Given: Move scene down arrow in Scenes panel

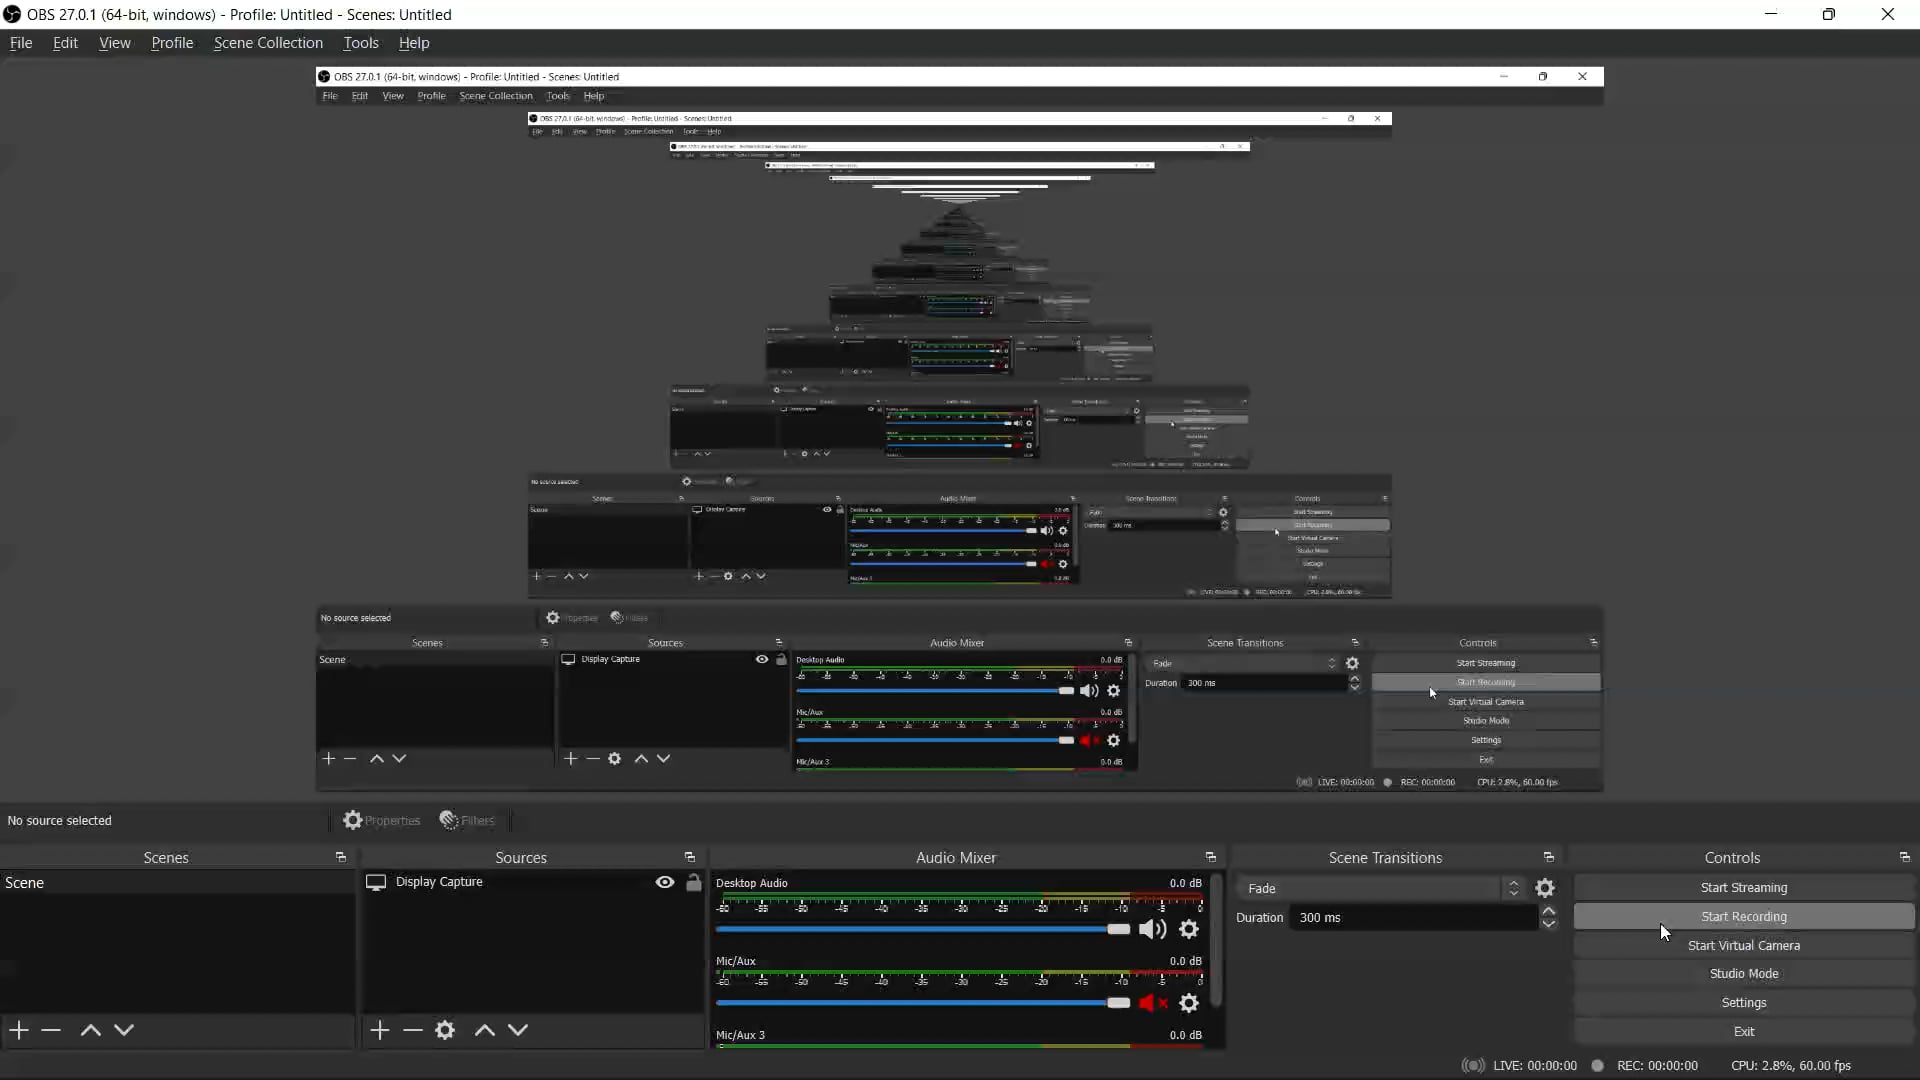Looking at the screenshot, I should (124, 1030).
